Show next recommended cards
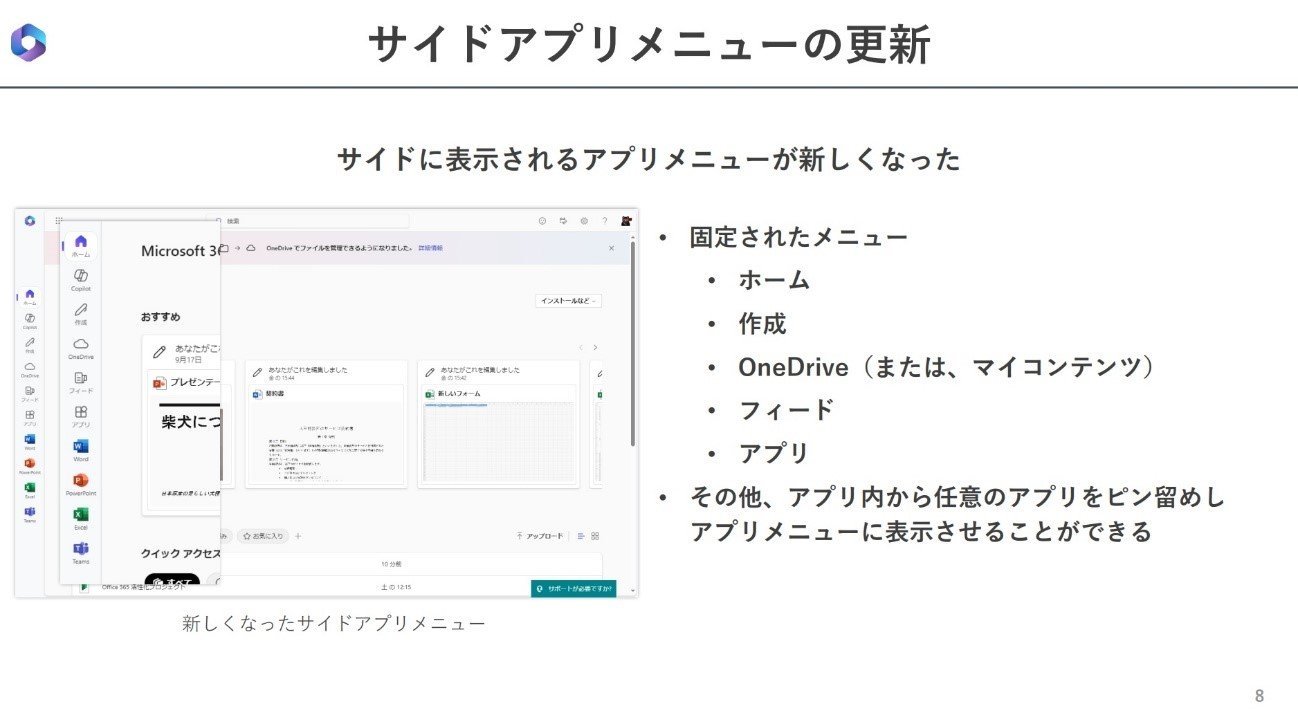This screenshot has height=724, width=1298. click(595, 347)
